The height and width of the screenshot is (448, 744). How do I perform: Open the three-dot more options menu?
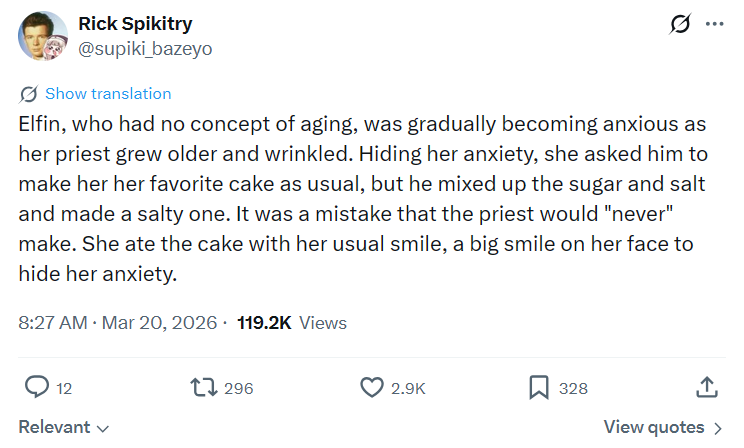pos(715,24)
